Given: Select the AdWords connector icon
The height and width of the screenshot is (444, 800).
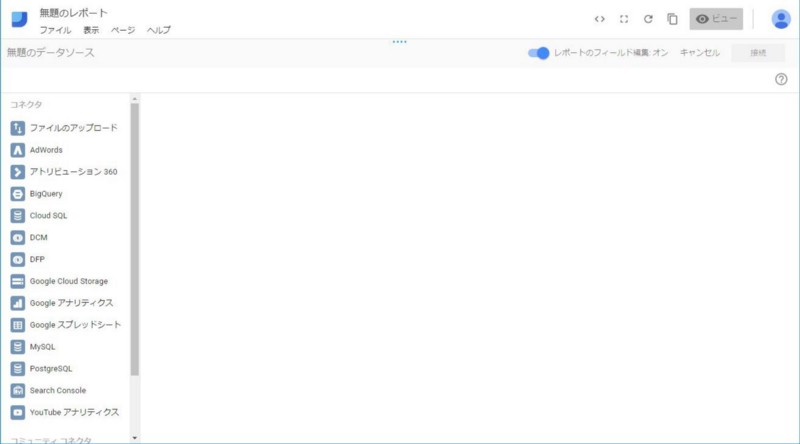Looking at the screenshot, I should pos(17,150).
